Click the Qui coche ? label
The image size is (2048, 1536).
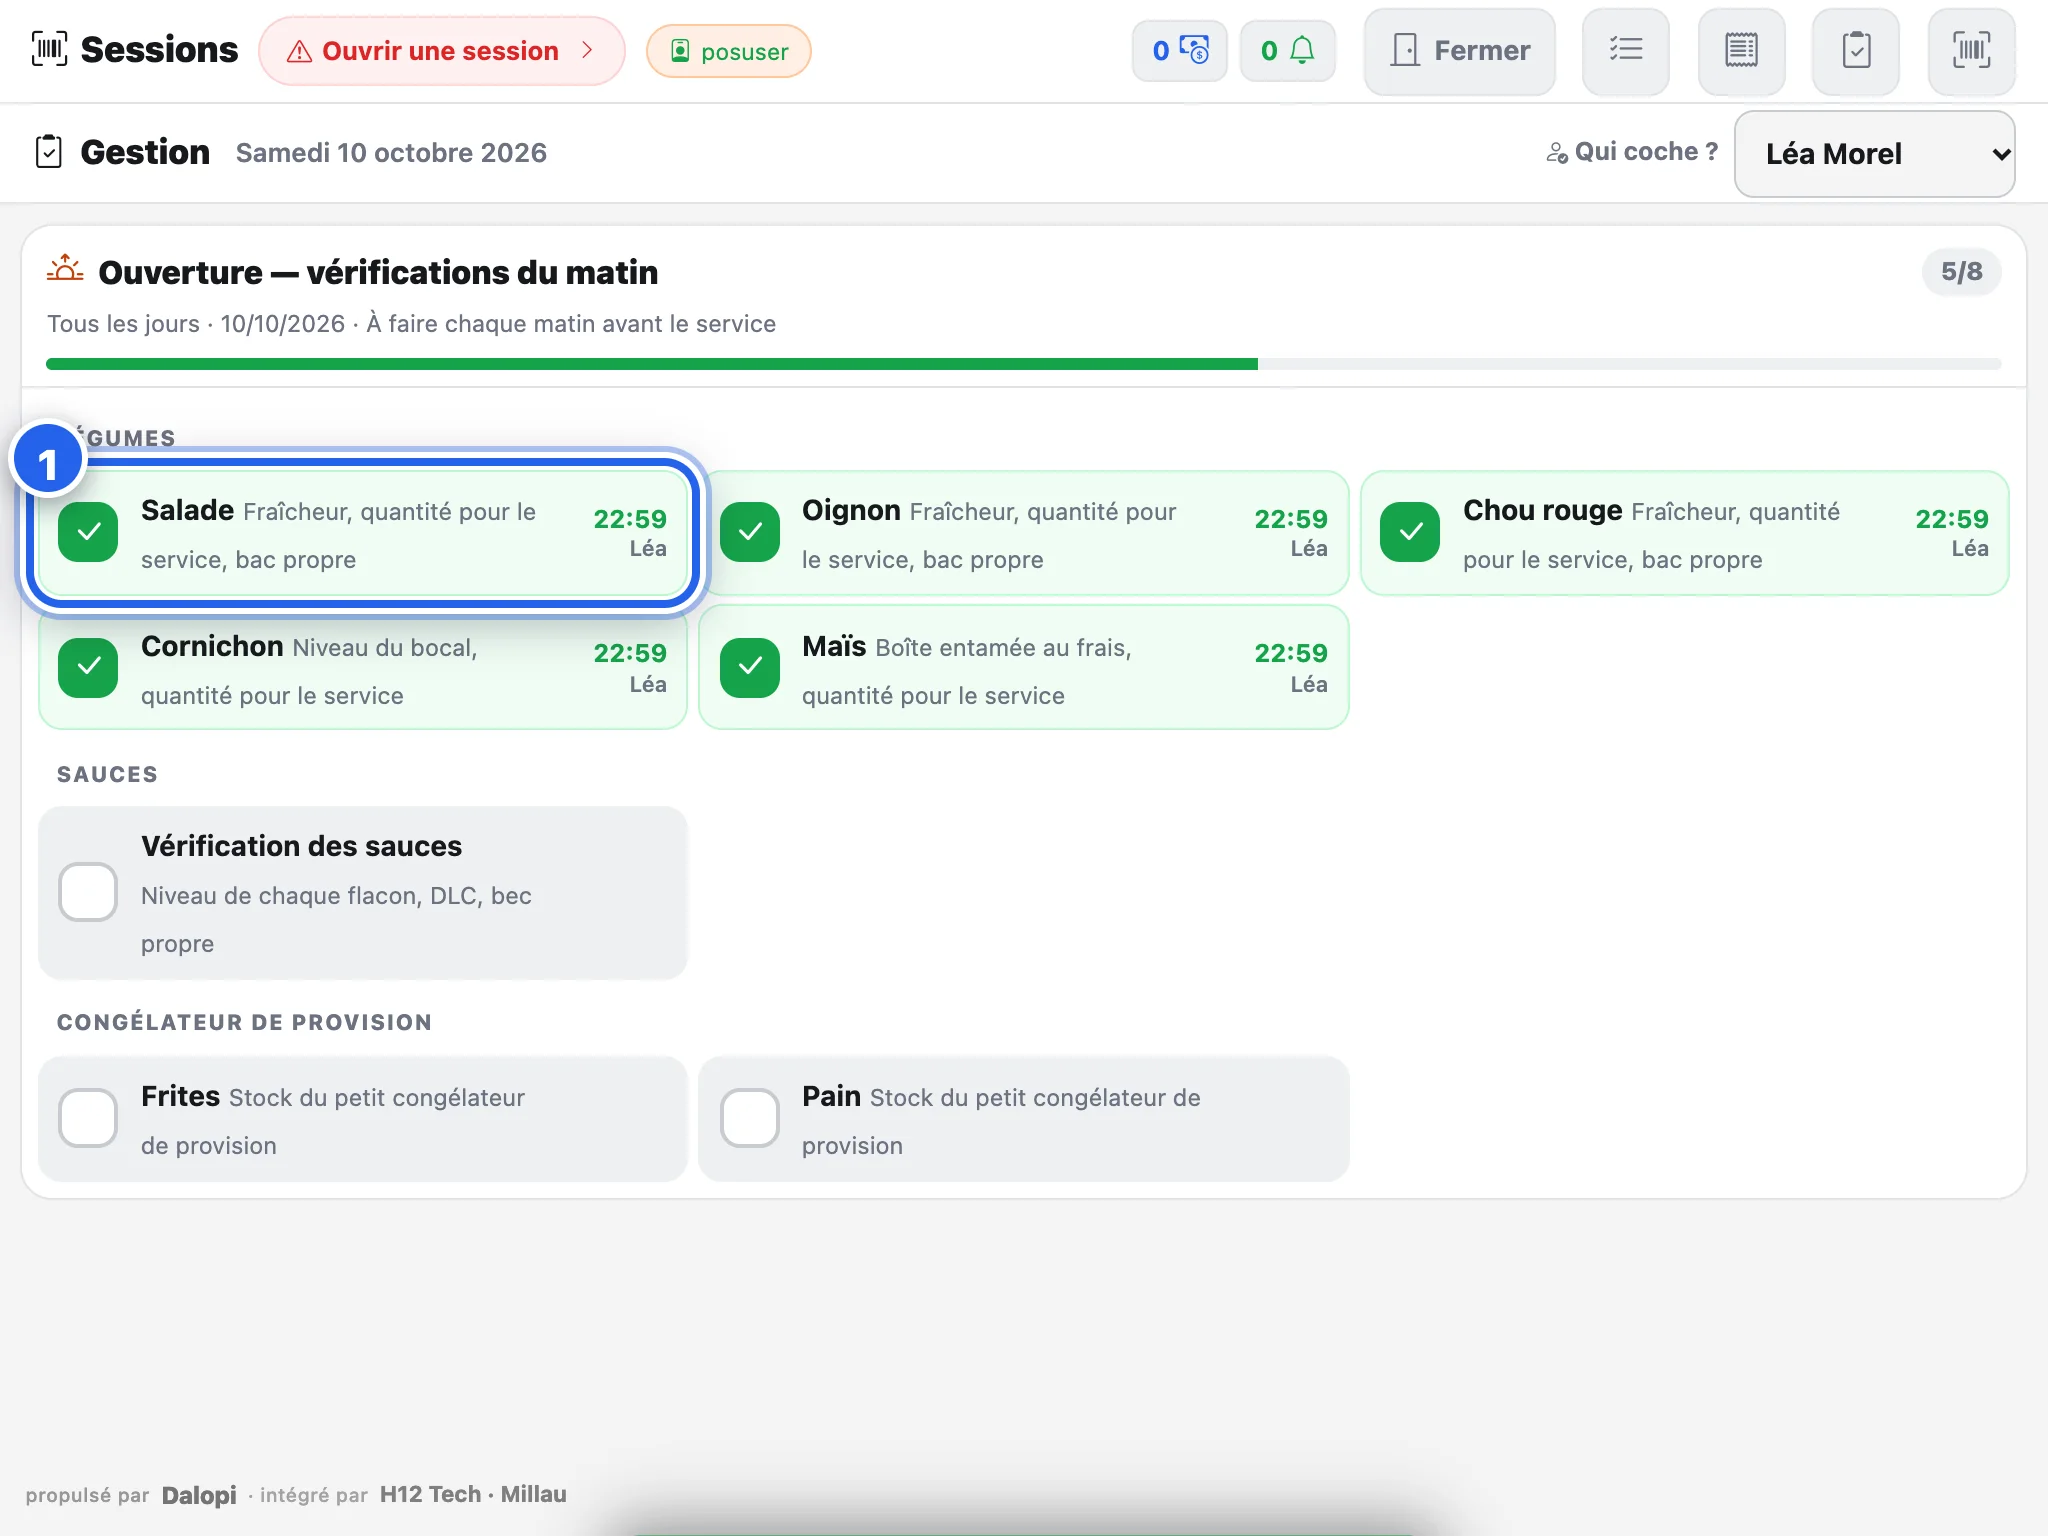click(x=1646, y=152)
